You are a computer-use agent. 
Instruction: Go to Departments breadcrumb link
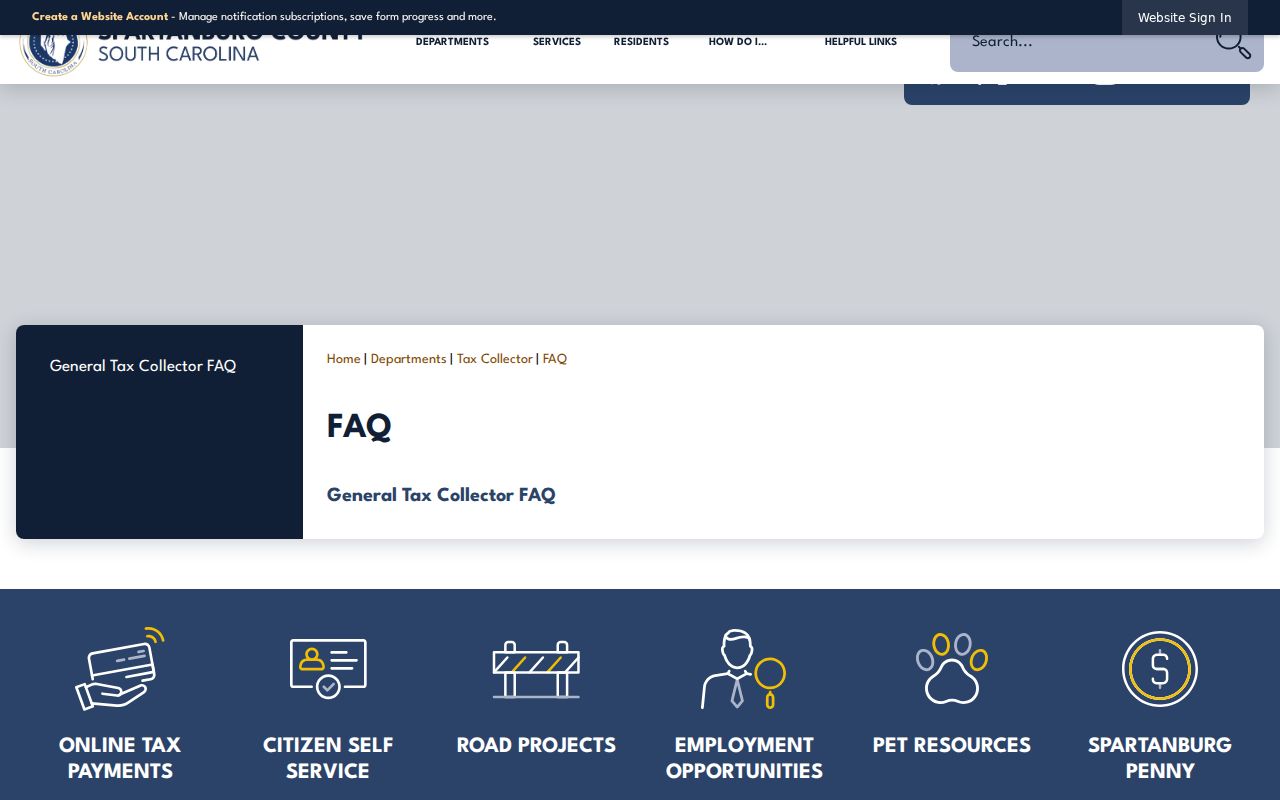coord(408,359)
